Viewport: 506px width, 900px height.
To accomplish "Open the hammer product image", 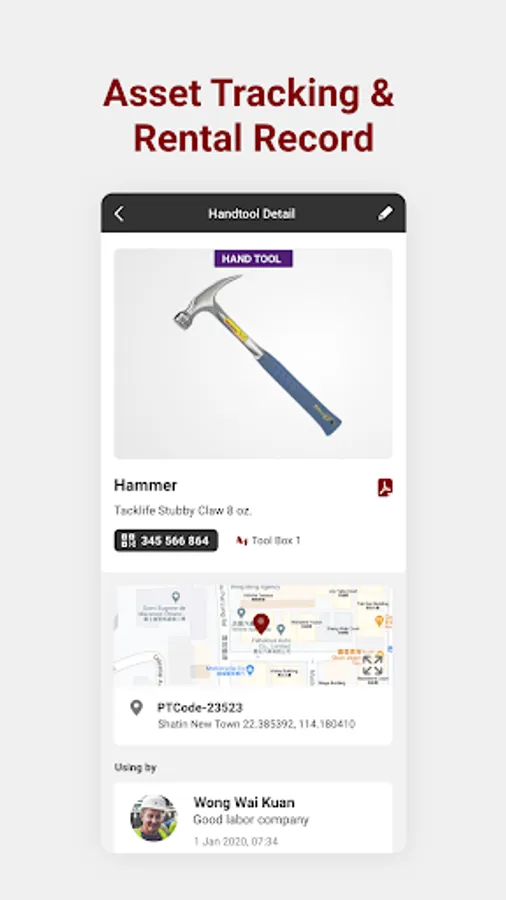I will (x=253, y=354).
